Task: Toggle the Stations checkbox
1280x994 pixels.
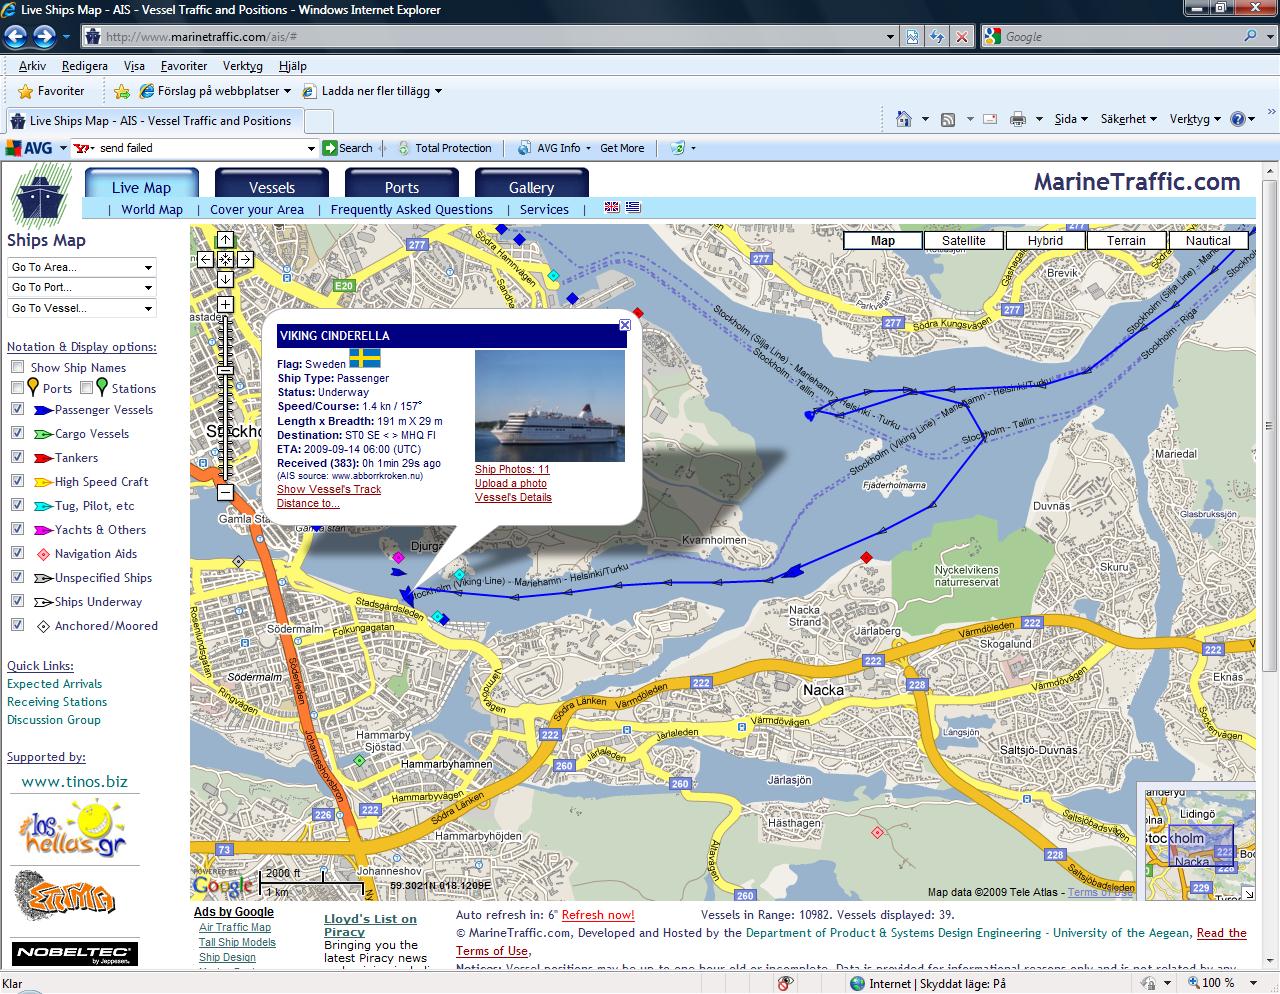Action: pos(86,388)
